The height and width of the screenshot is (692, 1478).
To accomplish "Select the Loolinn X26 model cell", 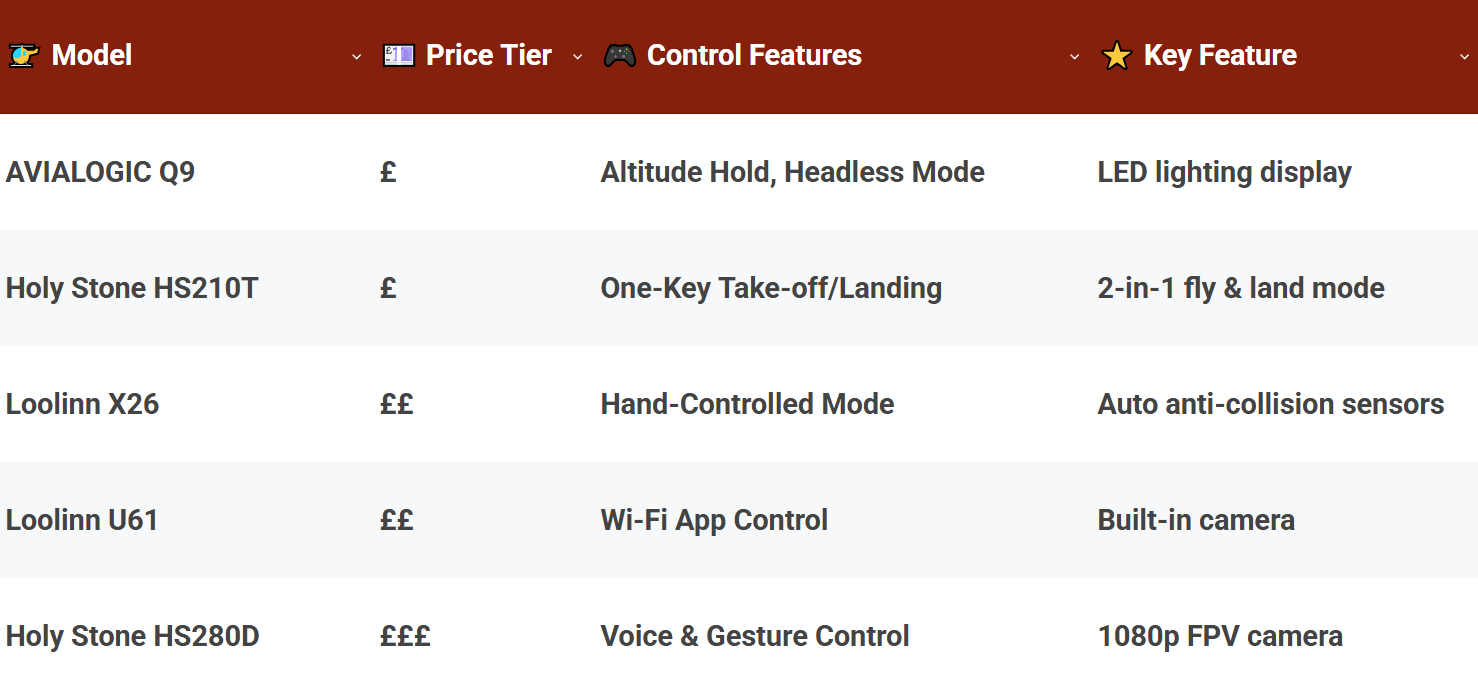I will pos(83,404).
